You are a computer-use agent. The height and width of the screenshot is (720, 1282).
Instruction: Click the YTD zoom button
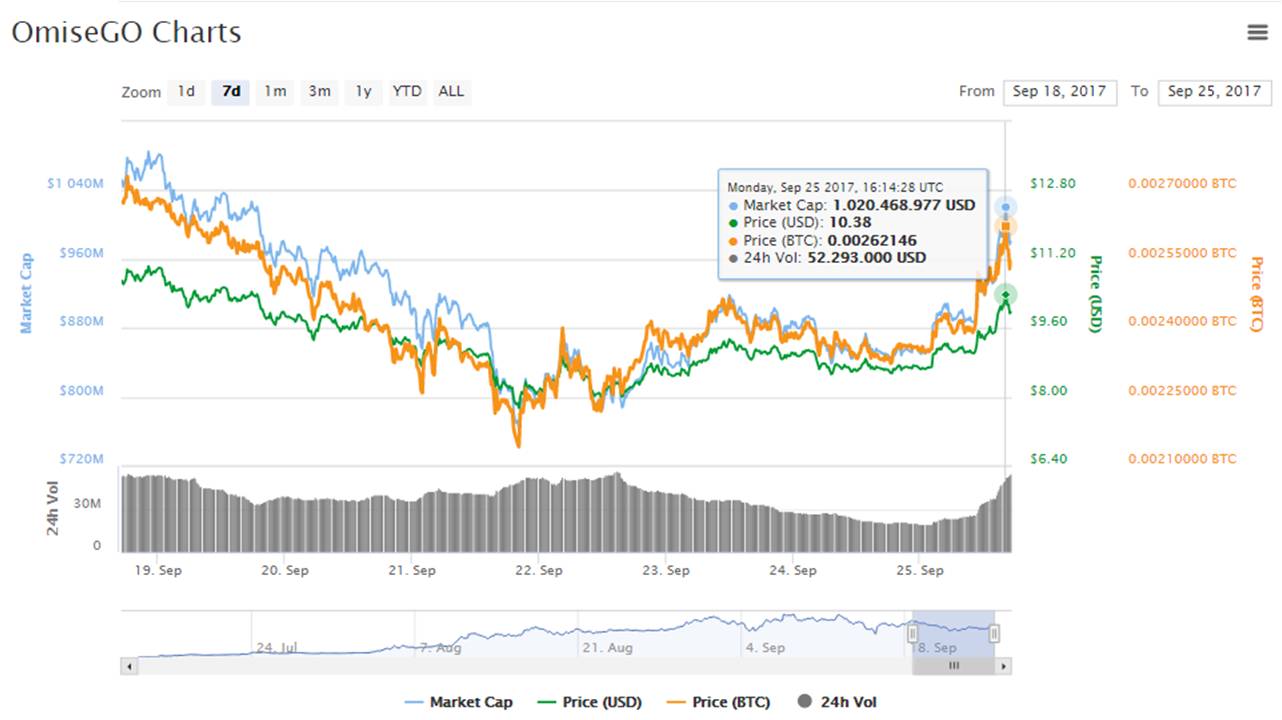click(407, 91)
